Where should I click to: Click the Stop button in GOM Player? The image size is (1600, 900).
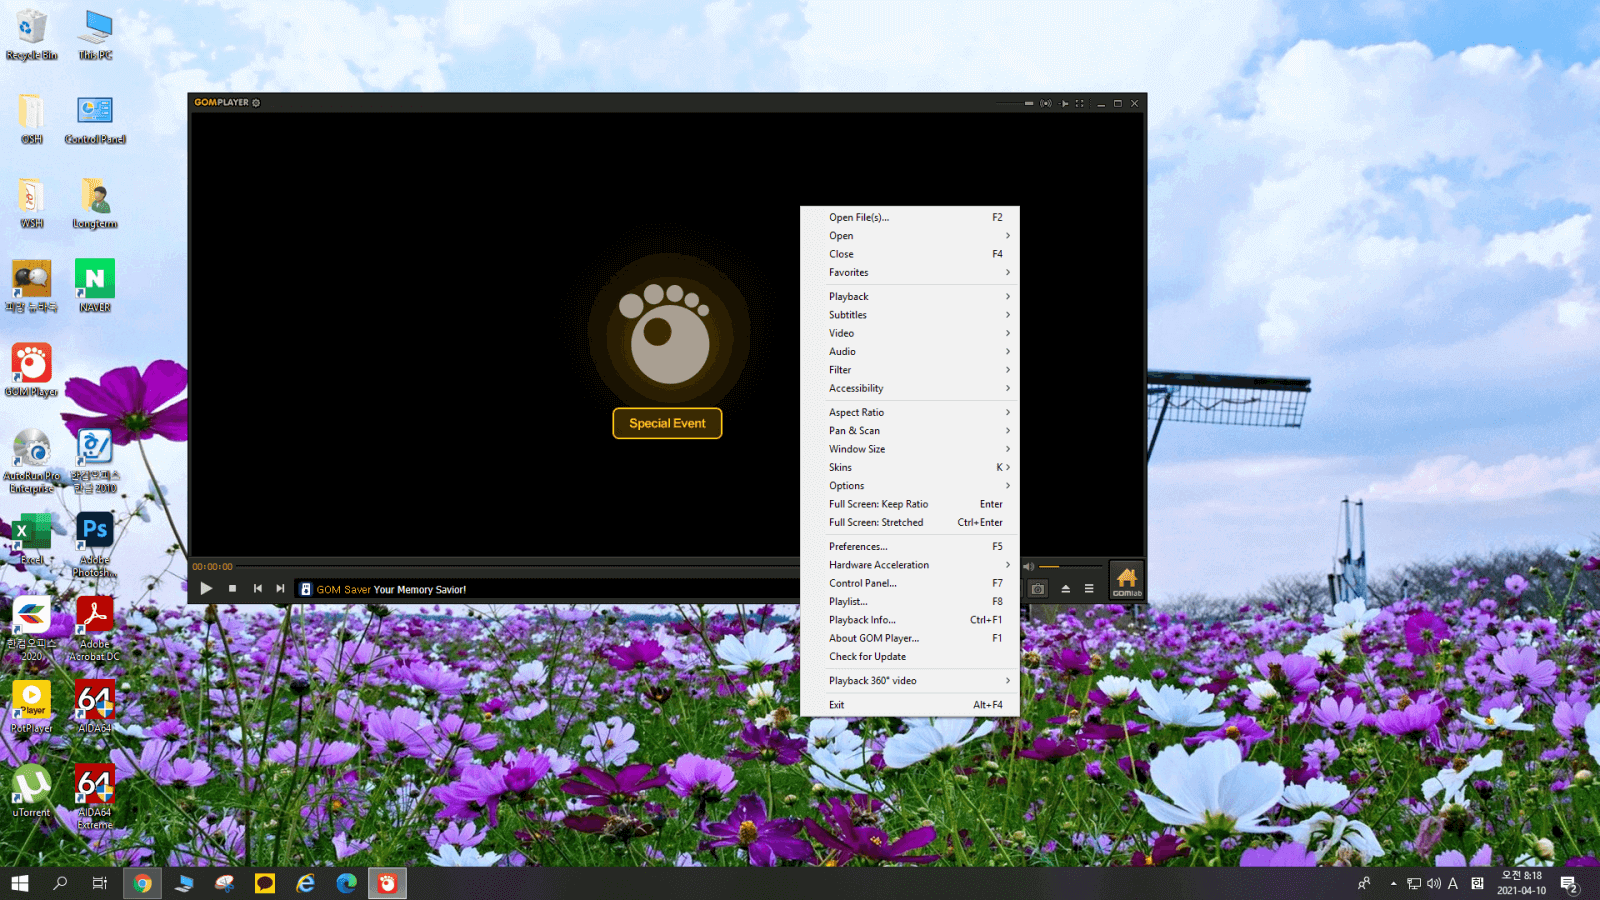pyautogui.click(x=232, y=588)
